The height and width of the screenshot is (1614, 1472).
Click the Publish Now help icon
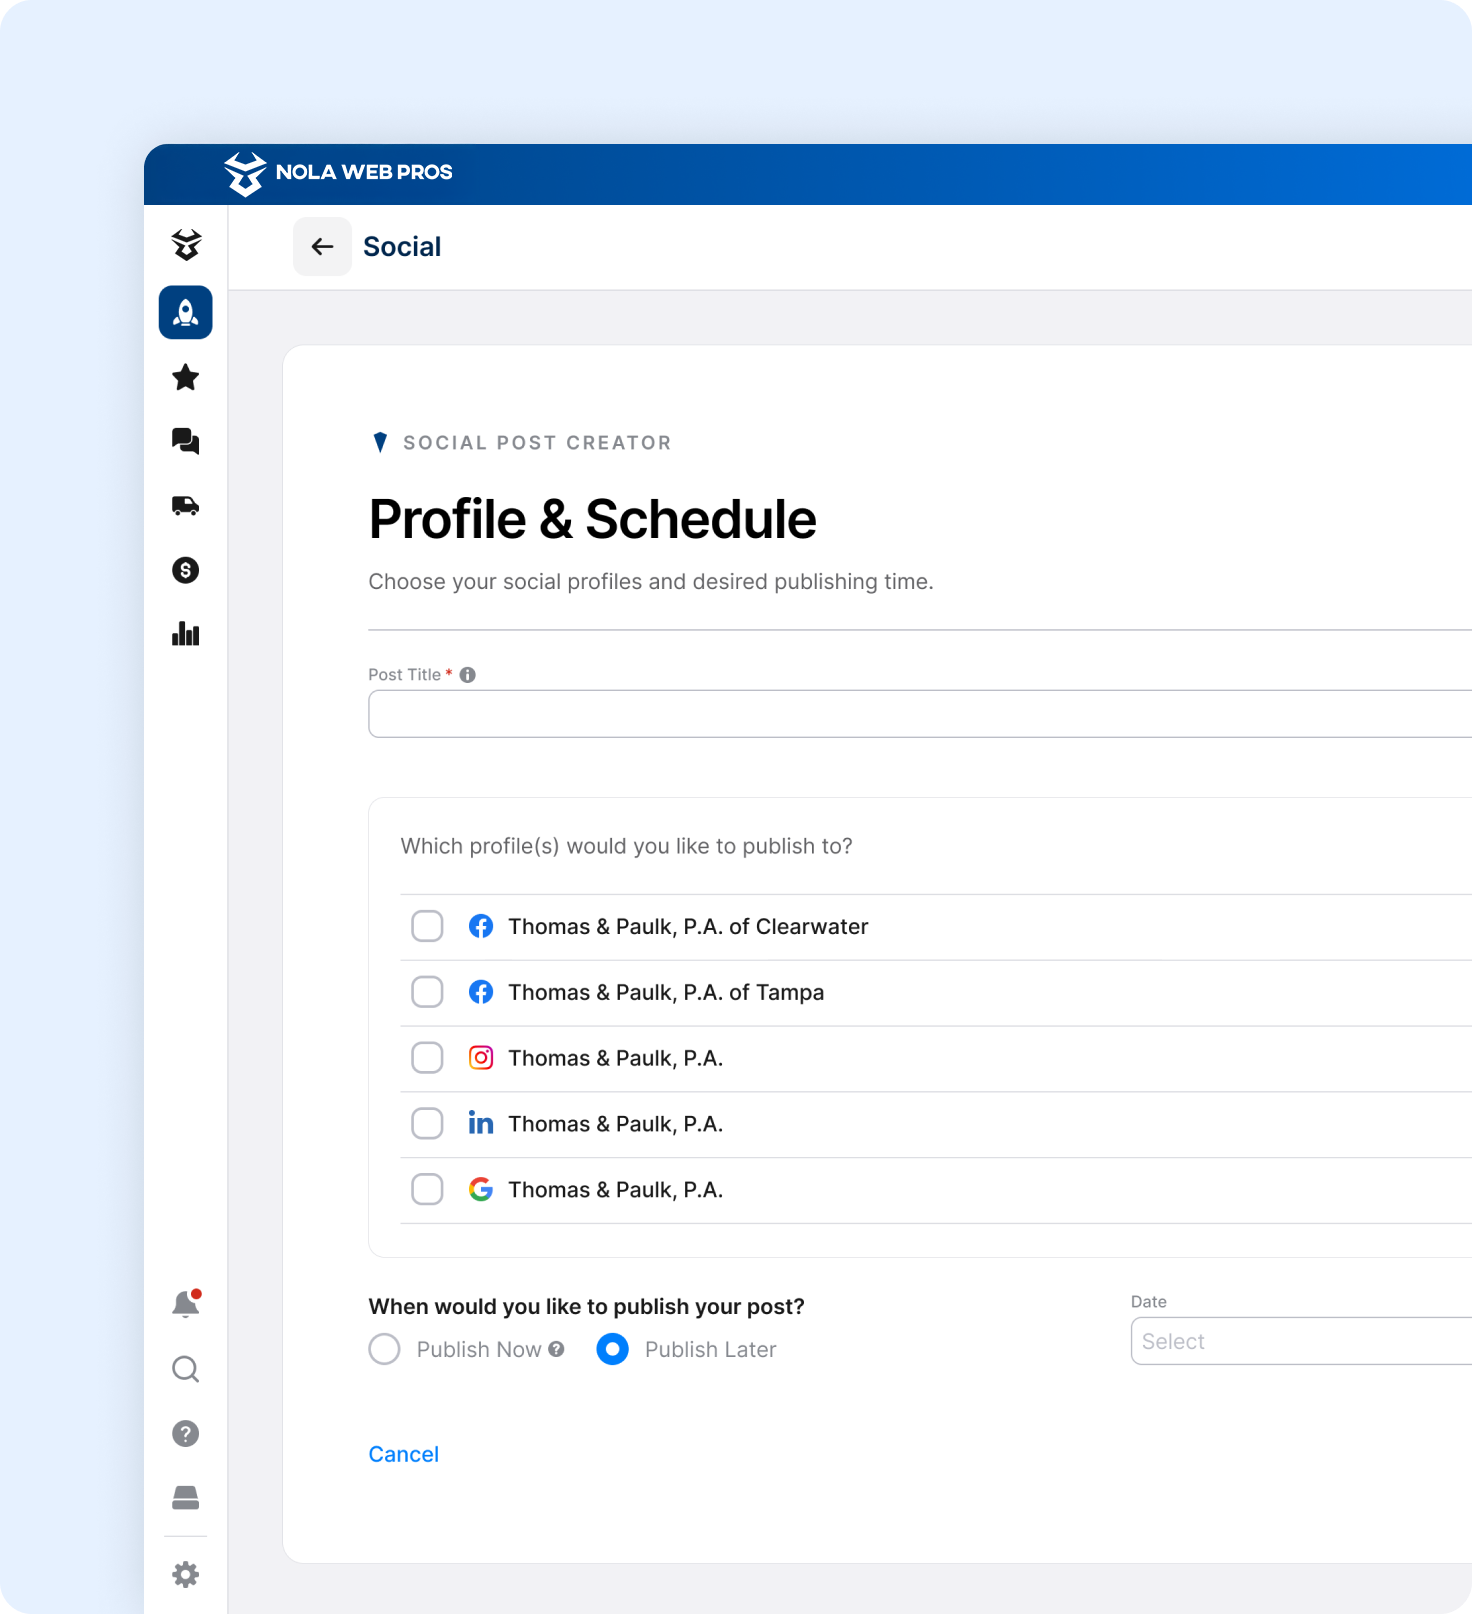[557, 1349]
